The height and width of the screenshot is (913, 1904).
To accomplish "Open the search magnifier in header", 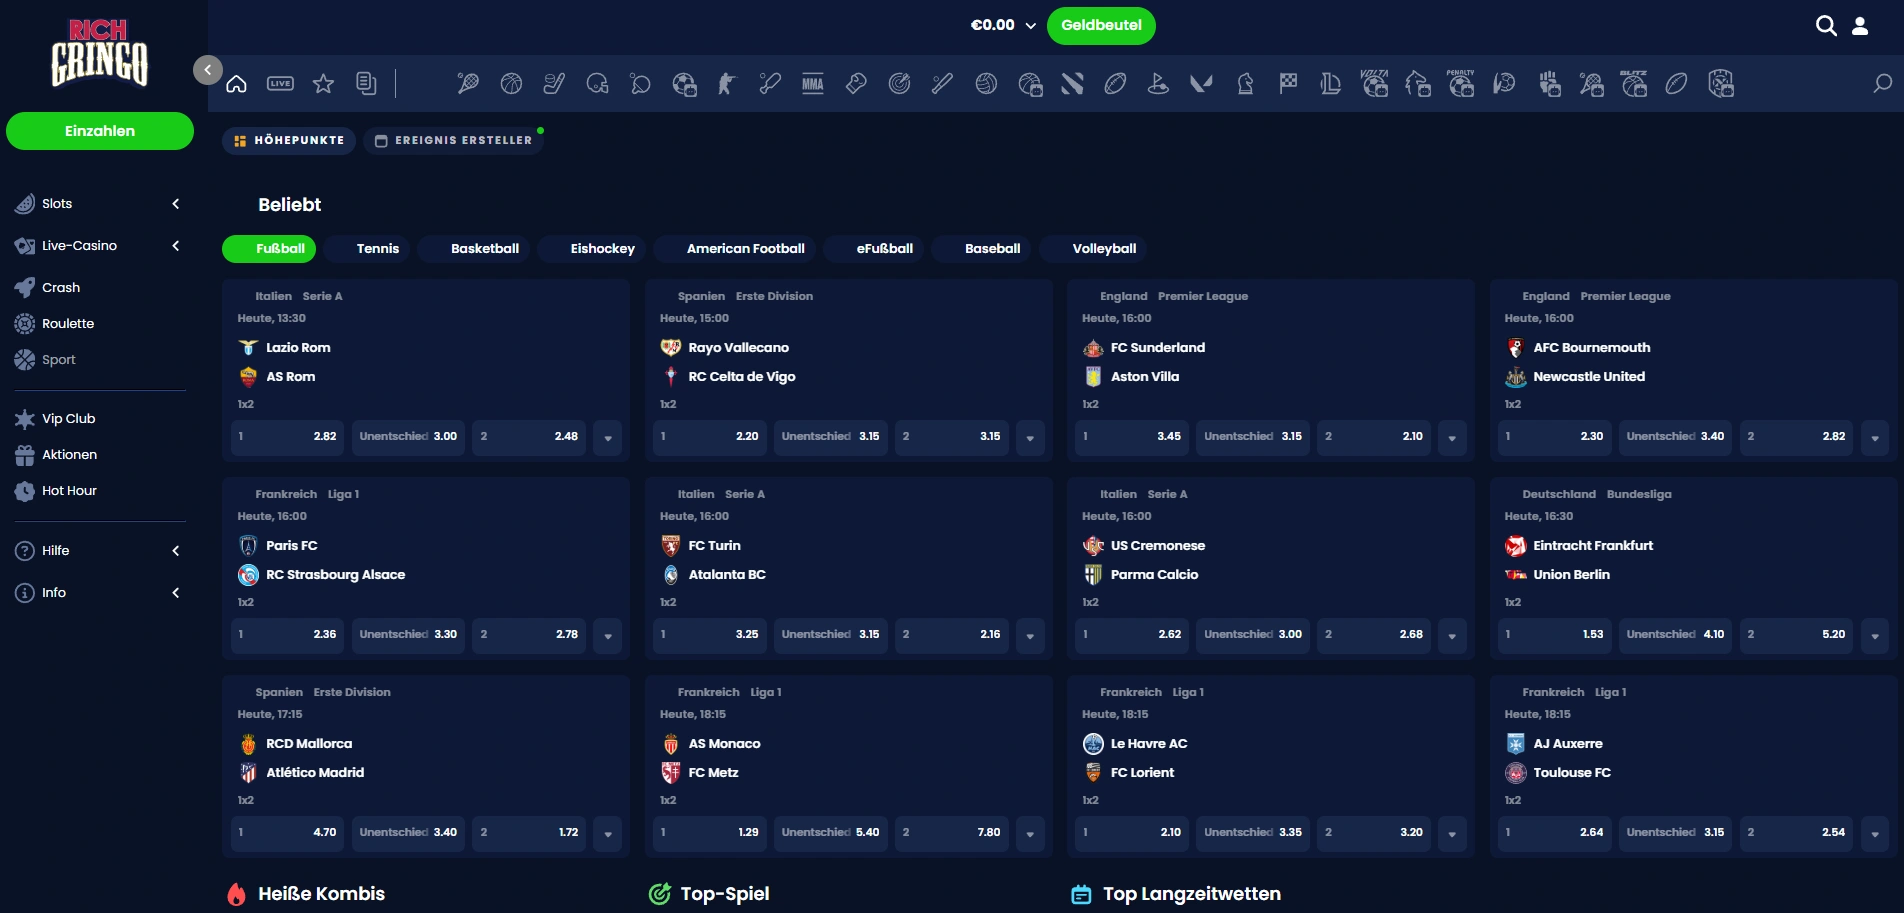I will [1826, 26].
